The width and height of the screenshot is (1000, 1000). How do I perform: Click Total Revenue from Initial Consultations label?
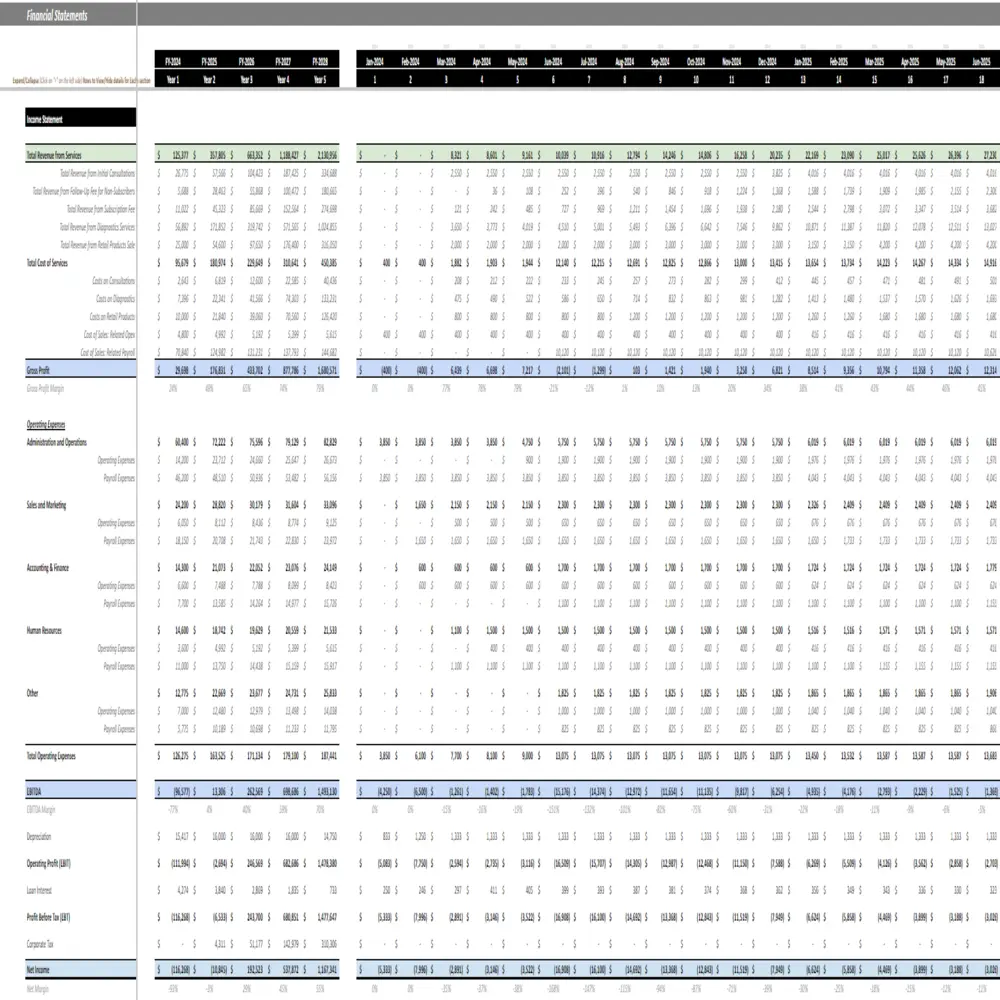(98, 173)
